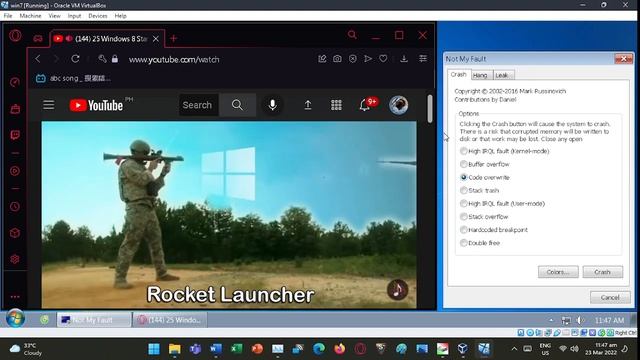Switch to the Leak tab
This screenshot has width=640, height=360.
[502, 75]
